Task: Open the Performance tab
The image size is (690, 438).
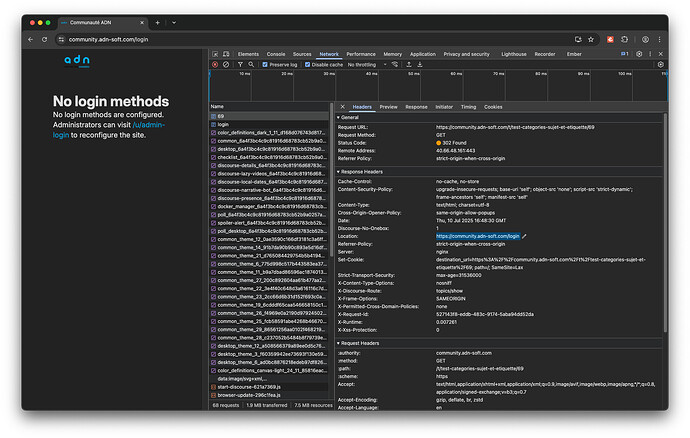Action: (x=361, y=54)
